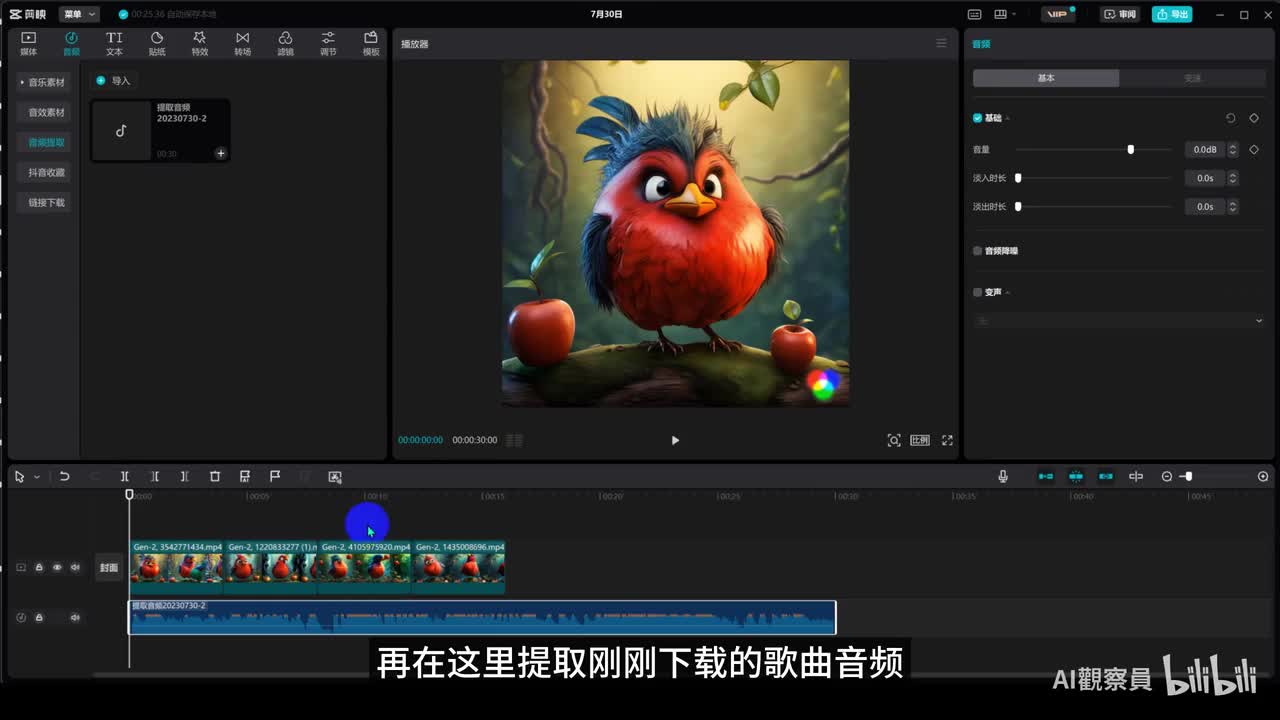Click the 导出 export button
The width and height of the screenshot is (1280, 720).
pyautogui.click(x=1172, y=14)
